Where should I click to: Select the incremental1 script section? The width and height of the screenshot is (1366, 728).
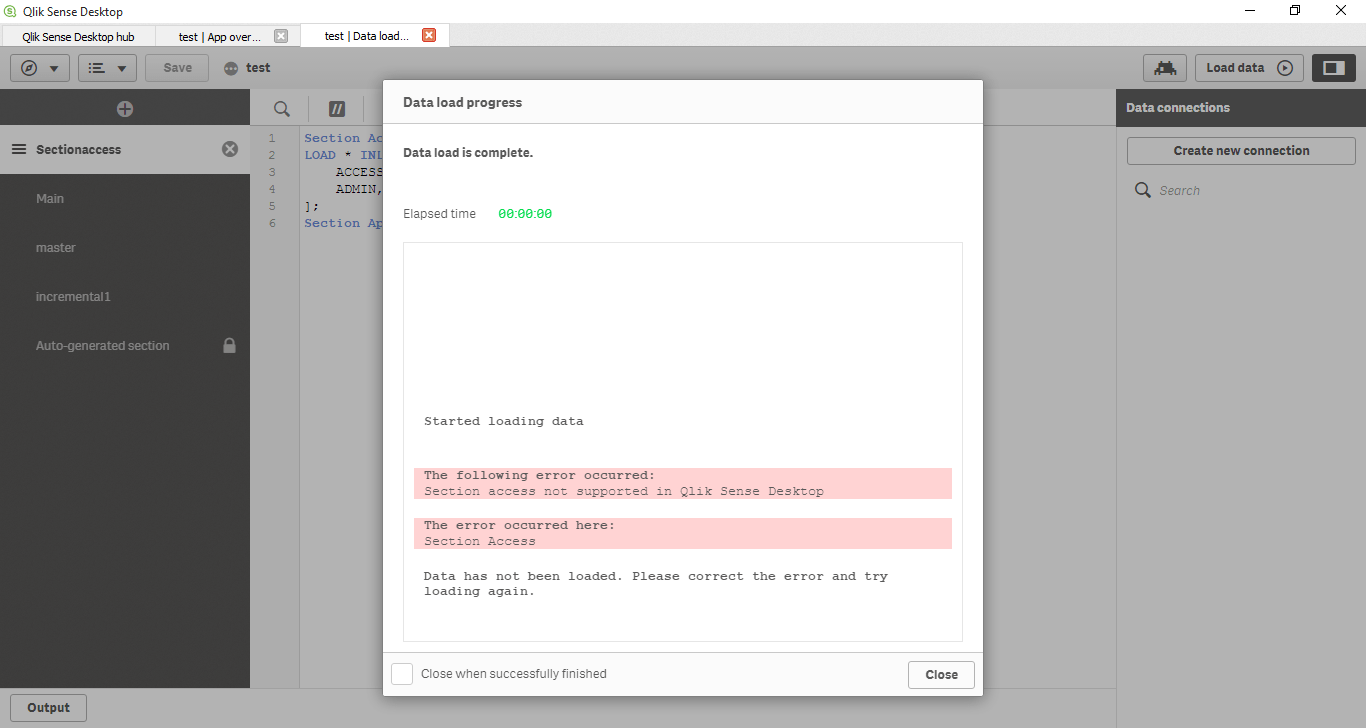coord(125,296)
